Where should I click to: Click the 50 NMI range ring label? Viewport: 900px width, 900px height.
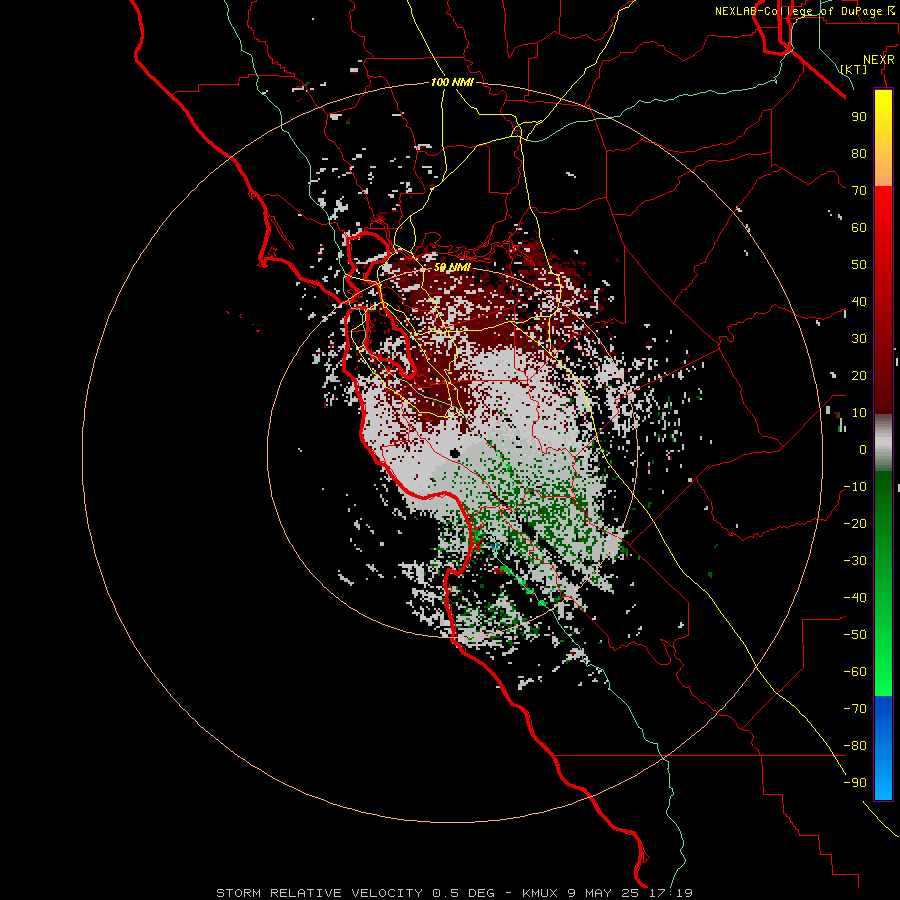pos(452,267)
